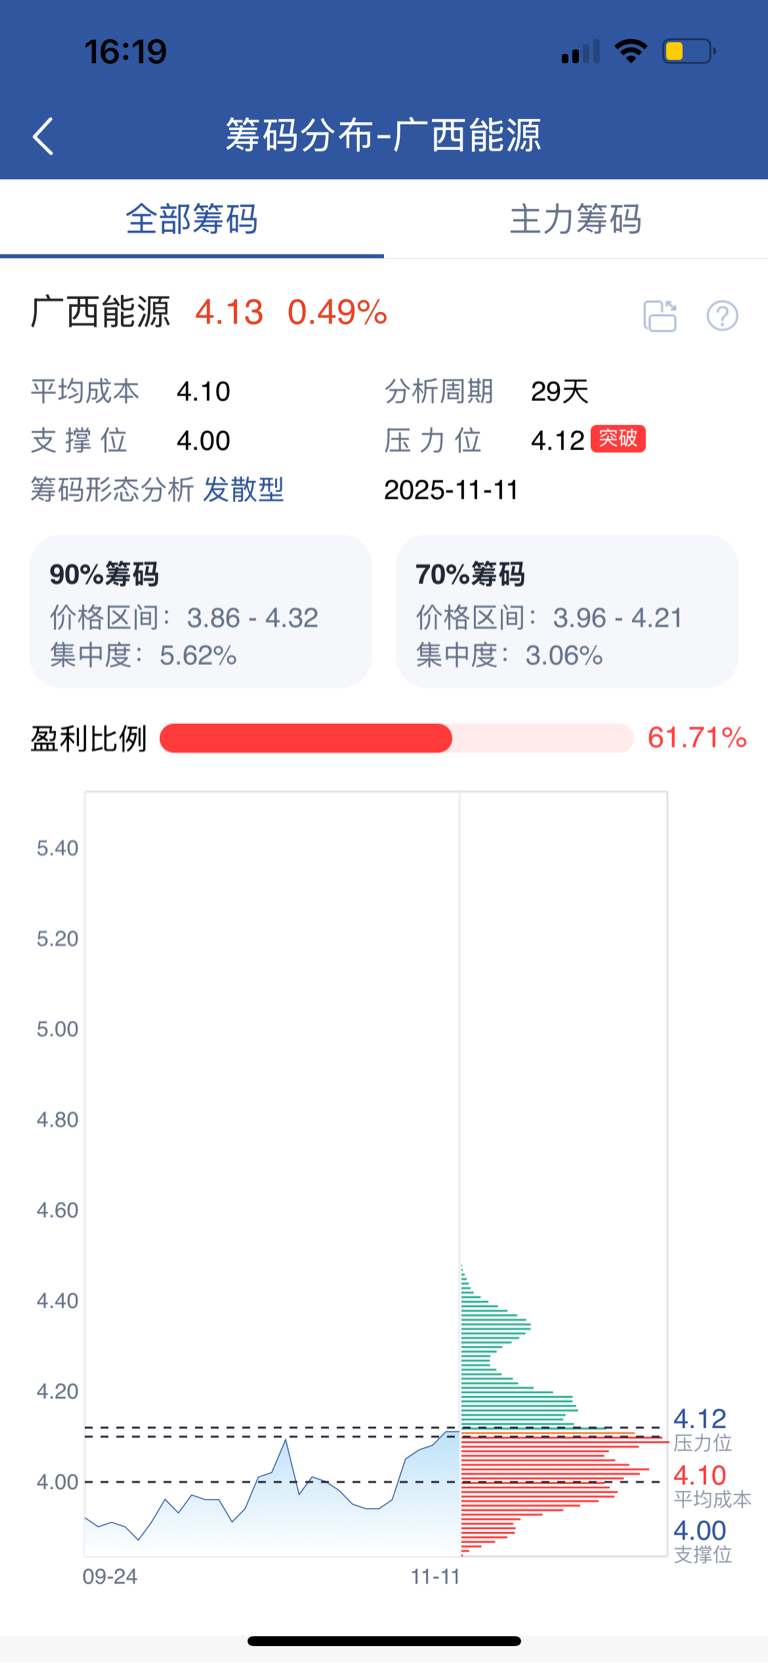This screenshot has width=768, height=1663.
Task: Tap the 2025-11-11 analysis date
Action: pos(451,490)
